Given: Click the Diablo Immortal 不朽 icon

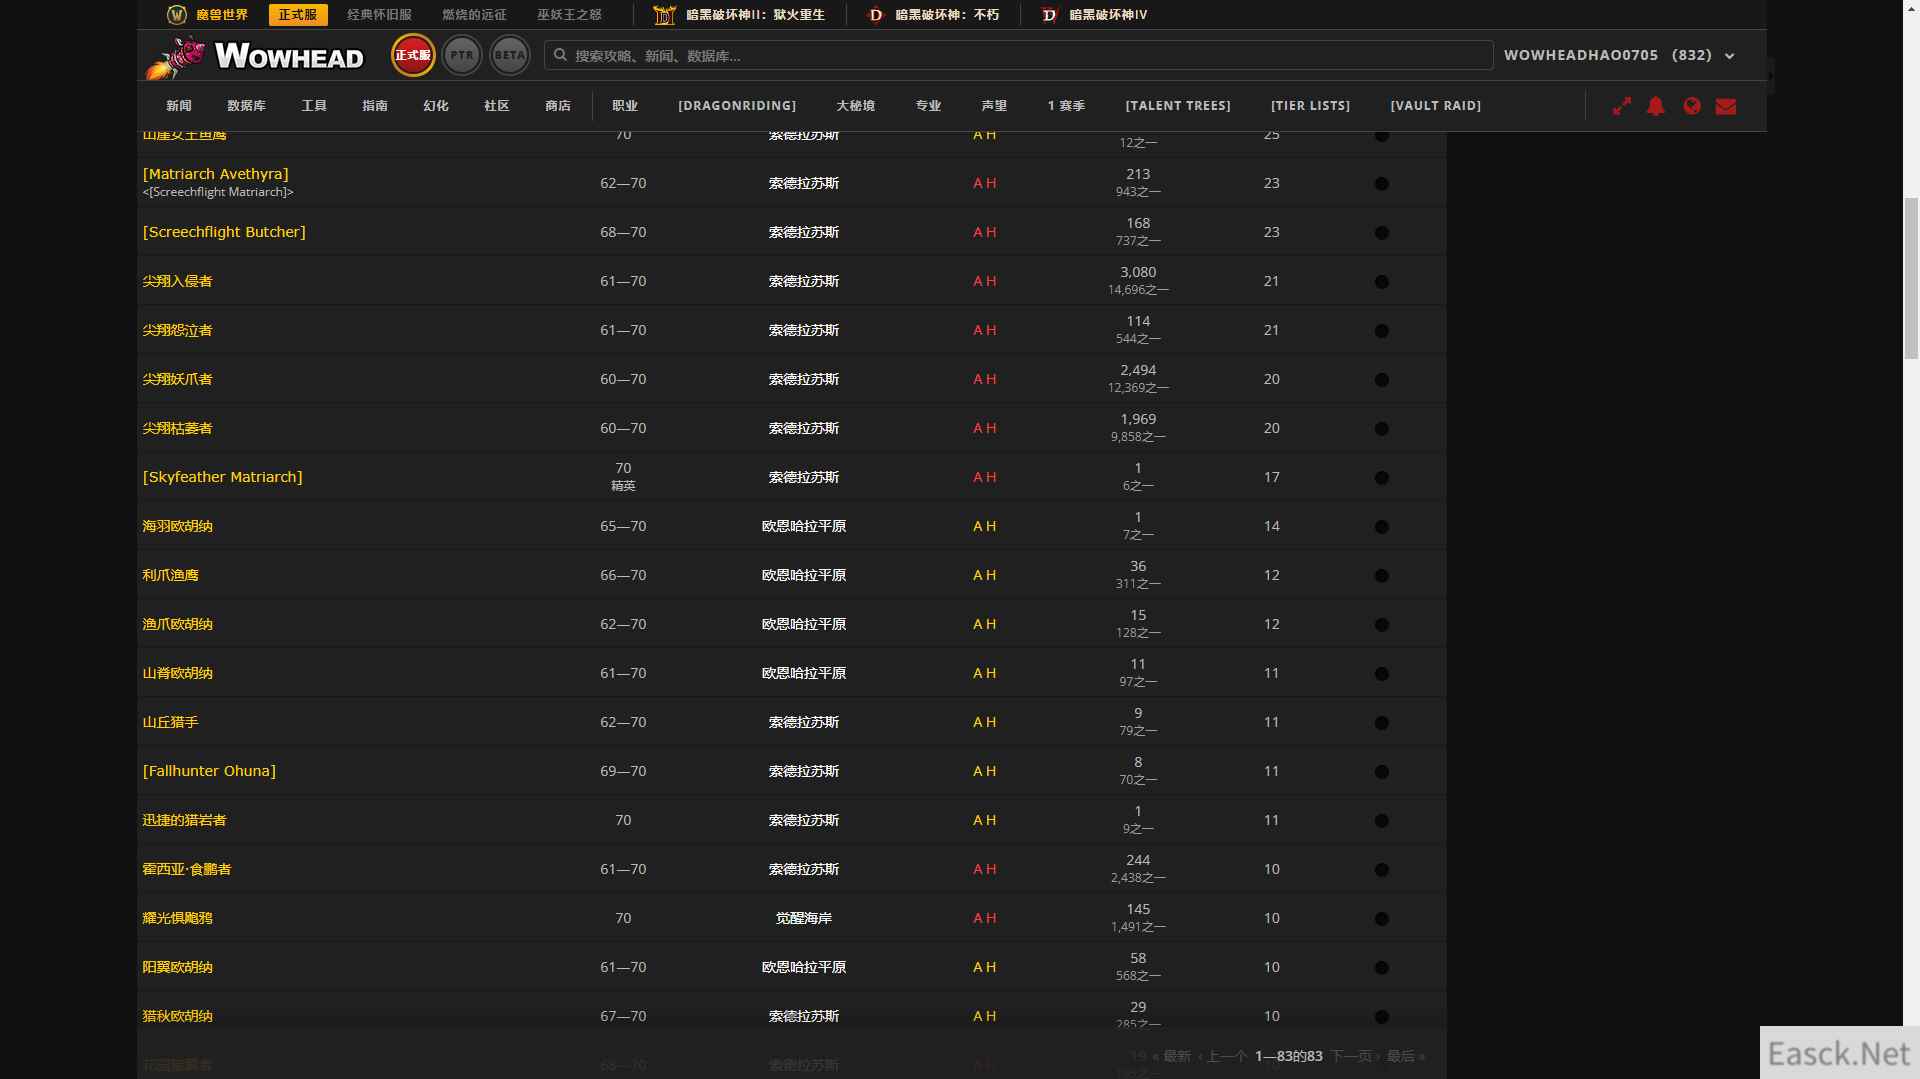Looking at the screenshot, I should (x=876, y=15).
